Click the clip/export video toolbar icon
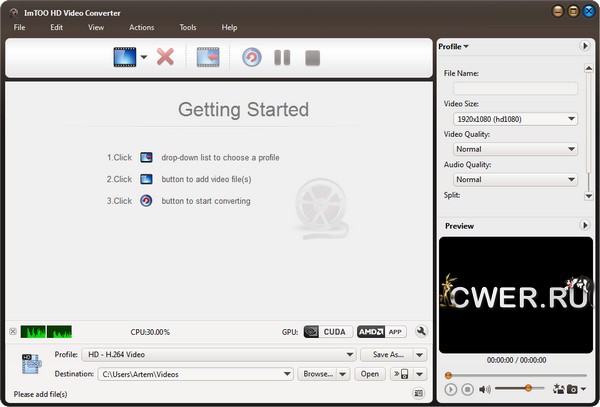600x407 pixels. point(208,57)
